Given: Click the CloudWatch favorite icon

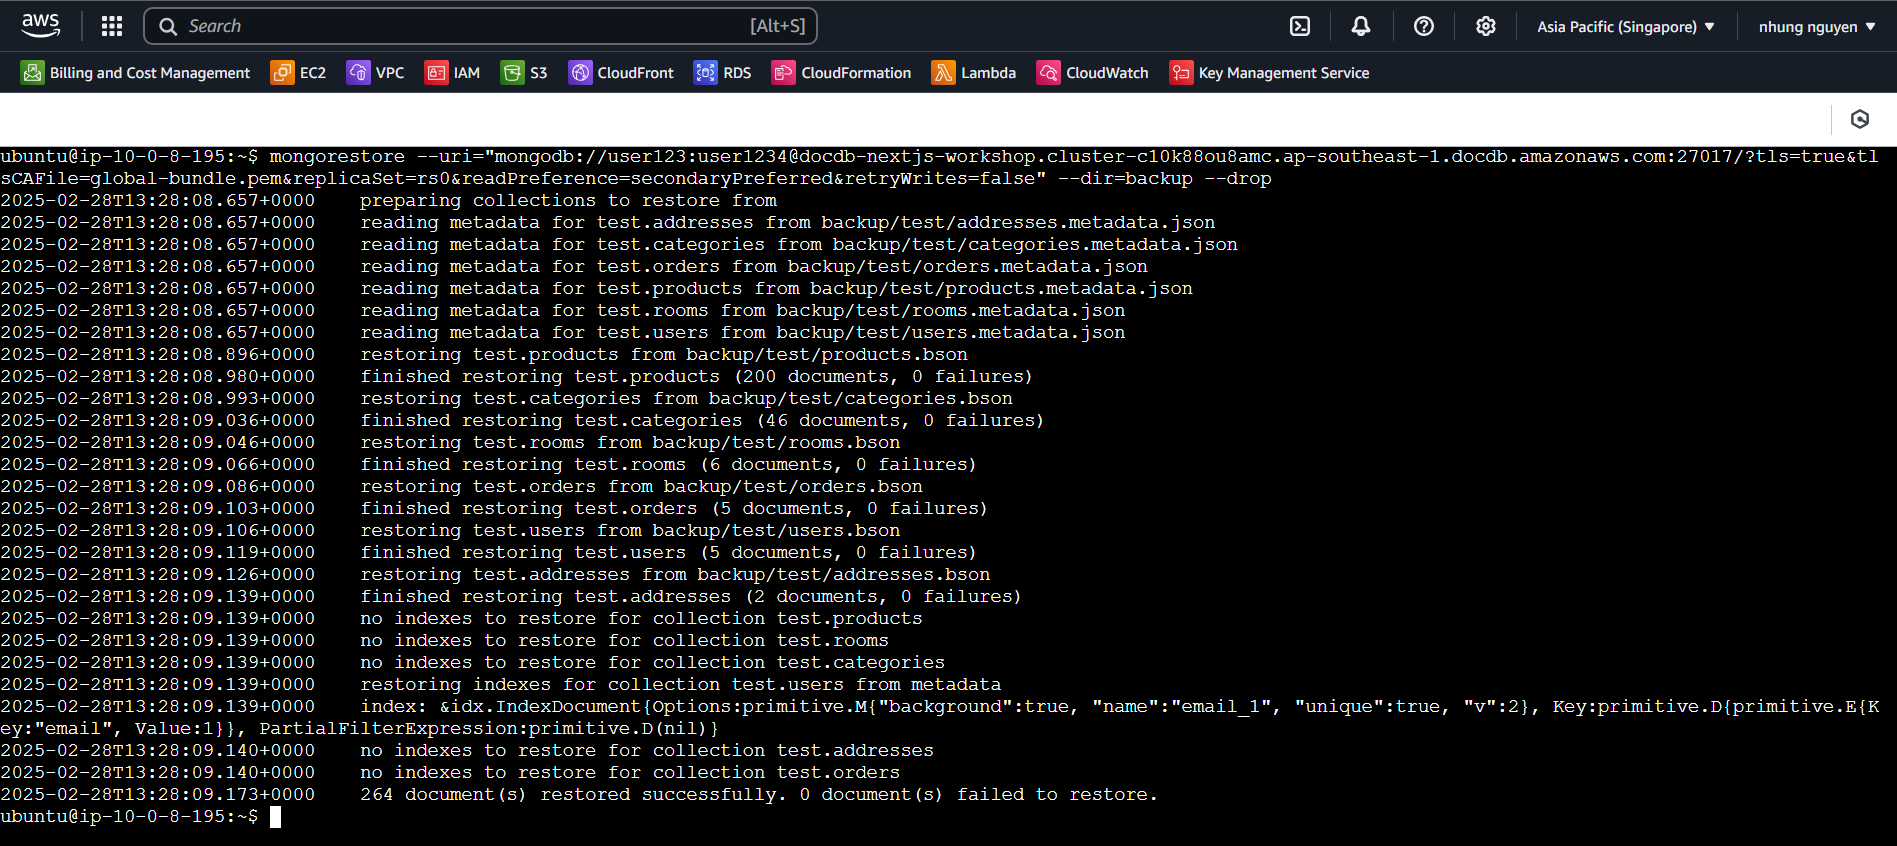Looking at the screenshot, I should coord(1048,73).
